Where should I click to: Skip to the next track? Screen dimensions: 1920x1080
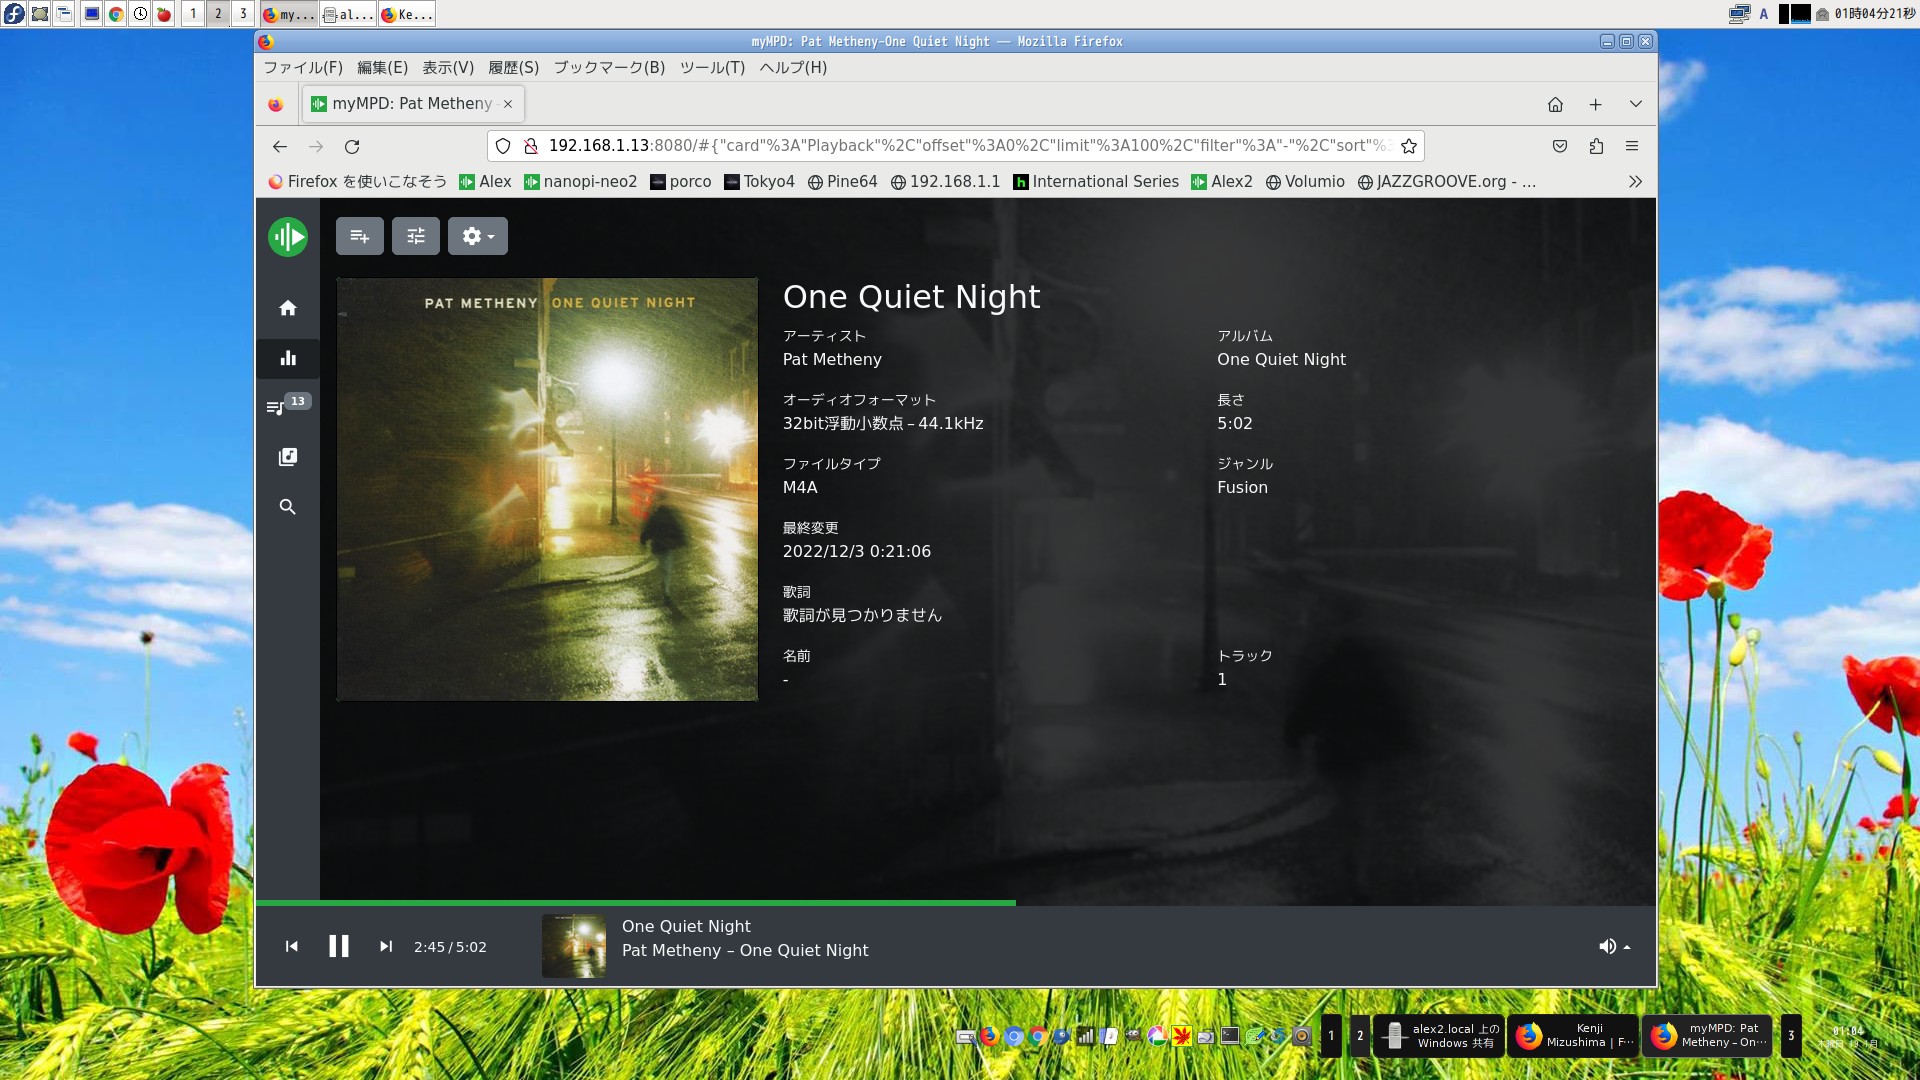386,946
